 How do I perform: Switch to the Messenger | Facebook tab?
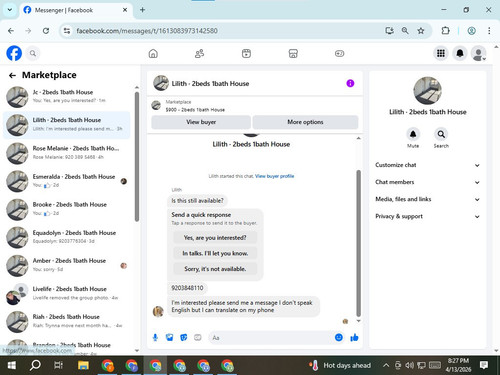(x=76, y=10)
